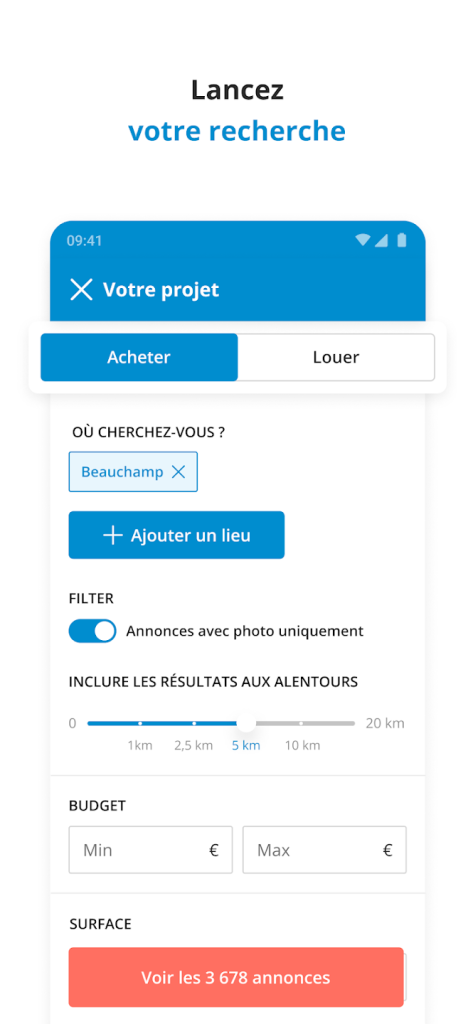Close the Votre projet screen with X
The image size is (473, 1024).
click(81, 289)
